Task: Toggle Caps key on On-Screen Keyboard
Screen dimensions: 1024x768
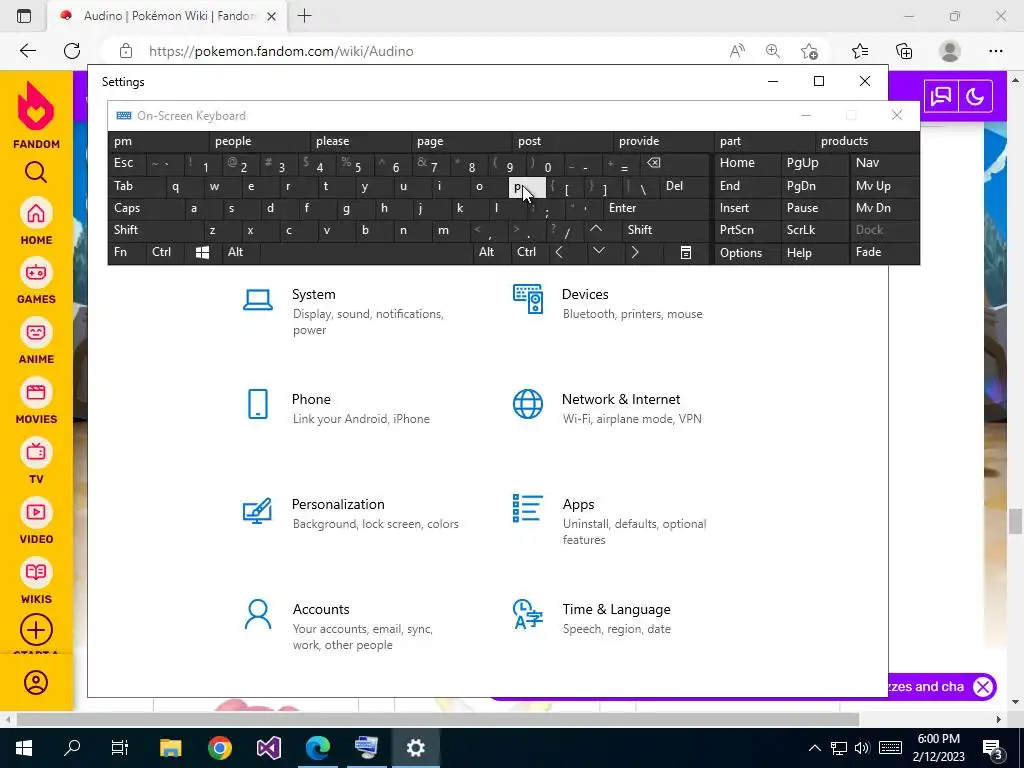Action: click(x=145, y=208)
